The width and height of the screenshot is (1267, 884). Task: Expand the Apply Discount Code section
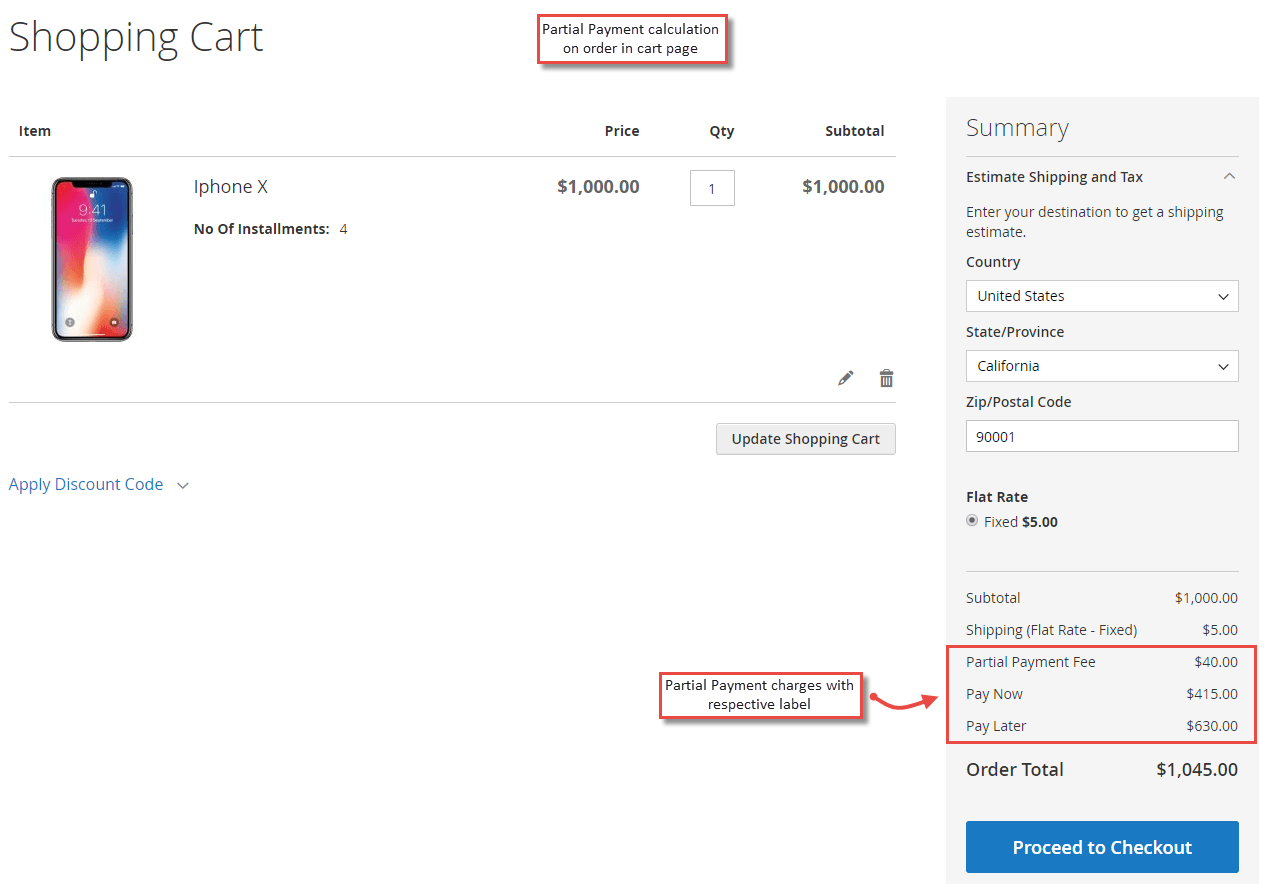[x=99, y=484]
